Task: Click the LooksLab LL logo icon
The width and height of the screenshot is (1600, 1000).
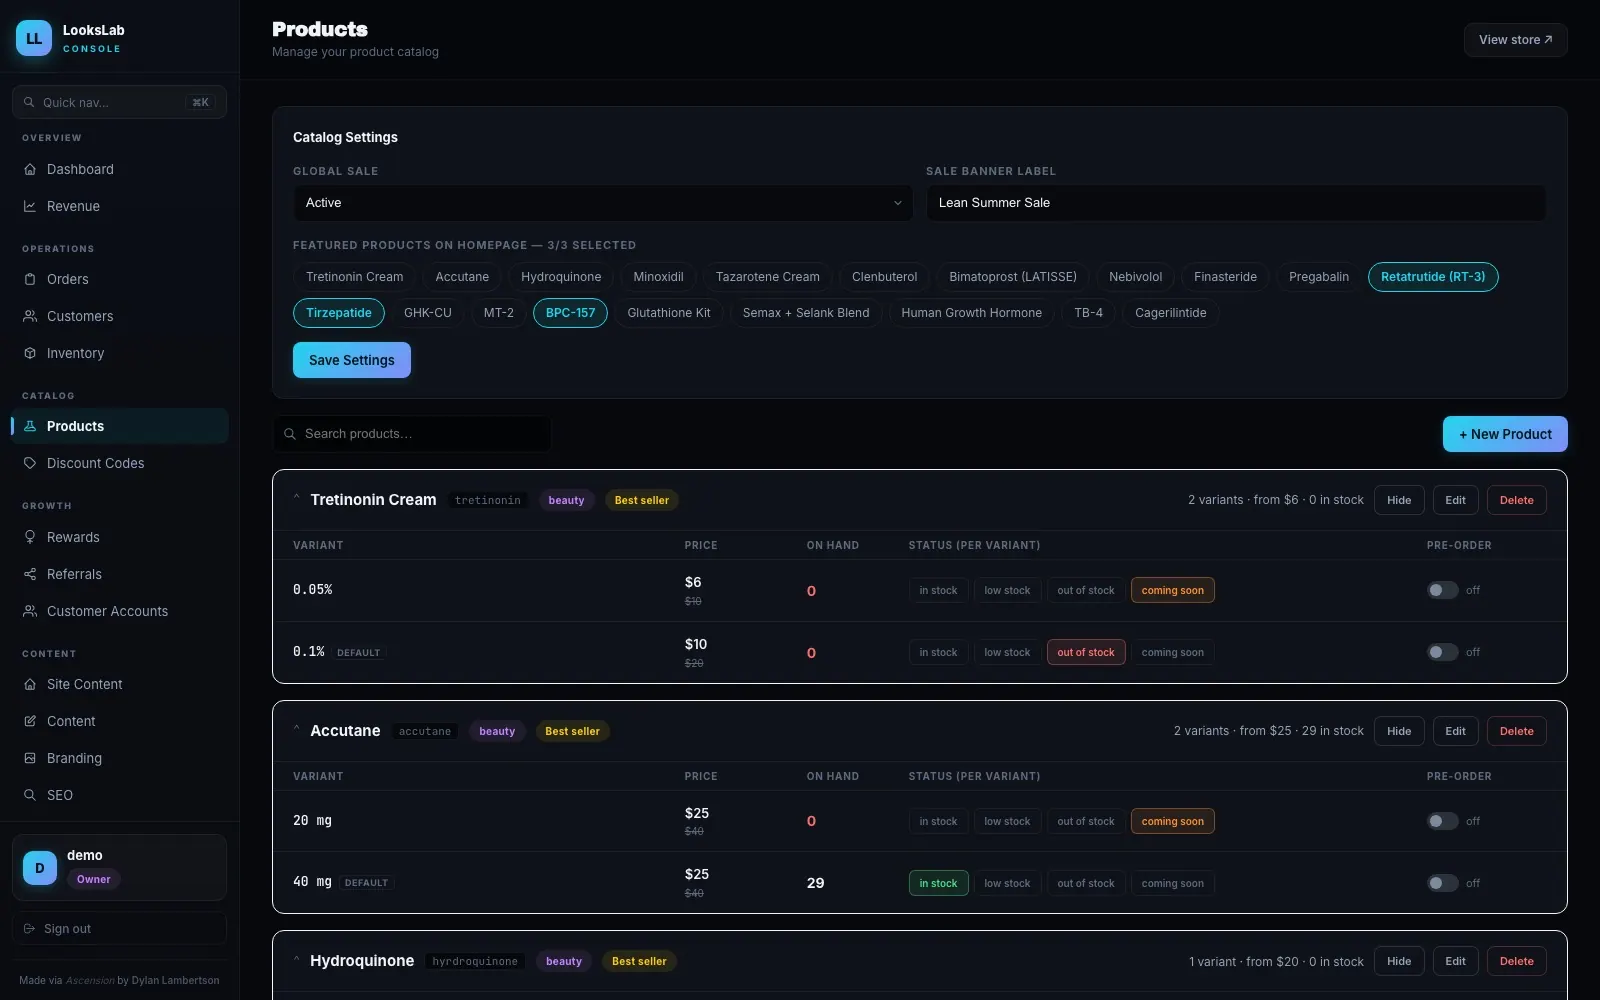Action: pos(34,38)
